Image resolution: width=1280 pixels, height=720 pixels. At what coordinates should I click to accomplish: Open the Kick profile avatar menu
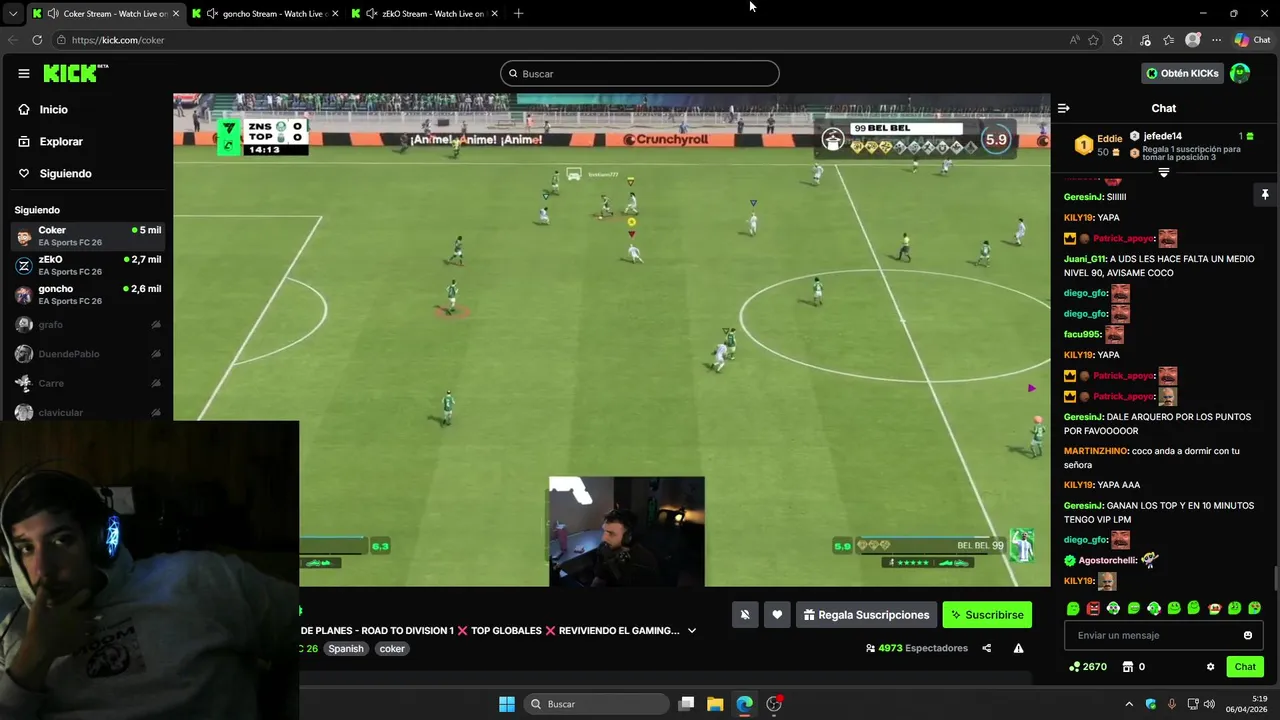(x=1240, y=73)
